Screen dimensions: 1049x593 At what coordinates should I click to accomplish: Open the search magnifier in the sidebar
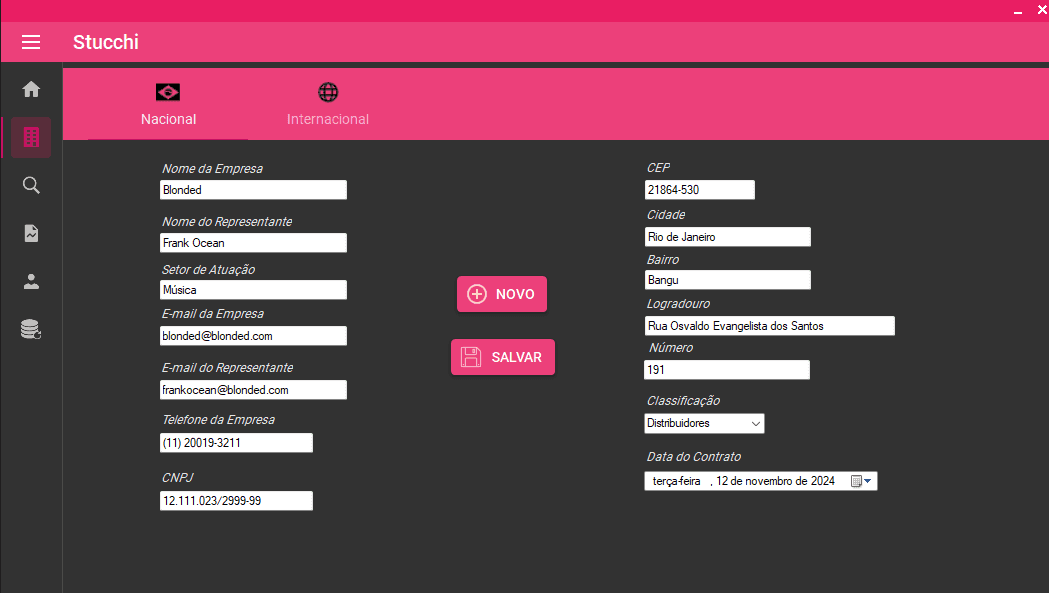click(30, 185)
